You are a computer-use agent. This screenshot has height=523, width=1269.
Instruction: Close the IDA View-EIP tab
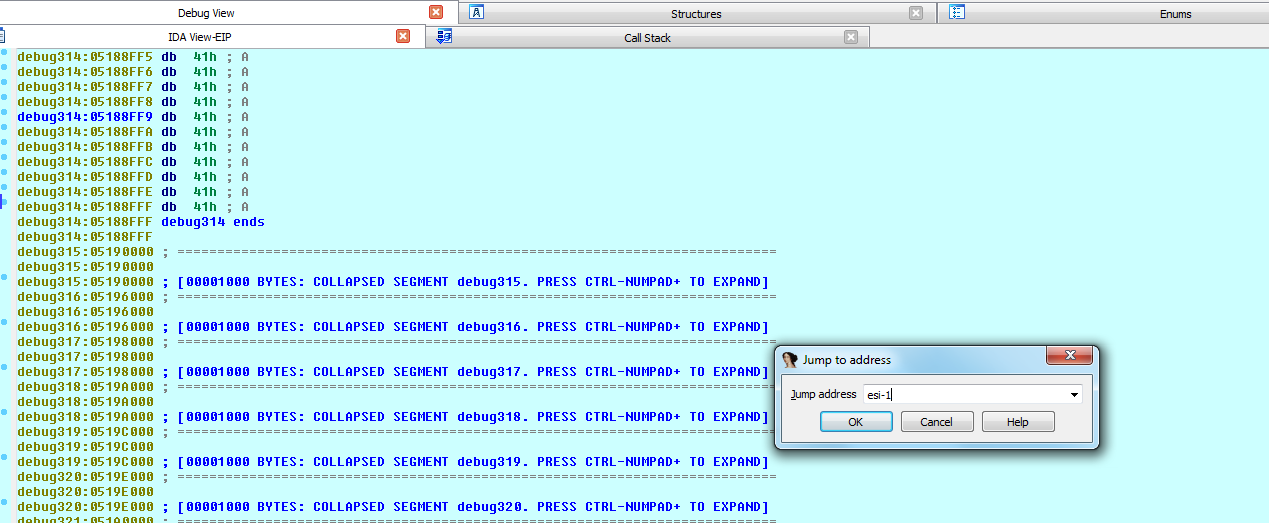(403, 37)
